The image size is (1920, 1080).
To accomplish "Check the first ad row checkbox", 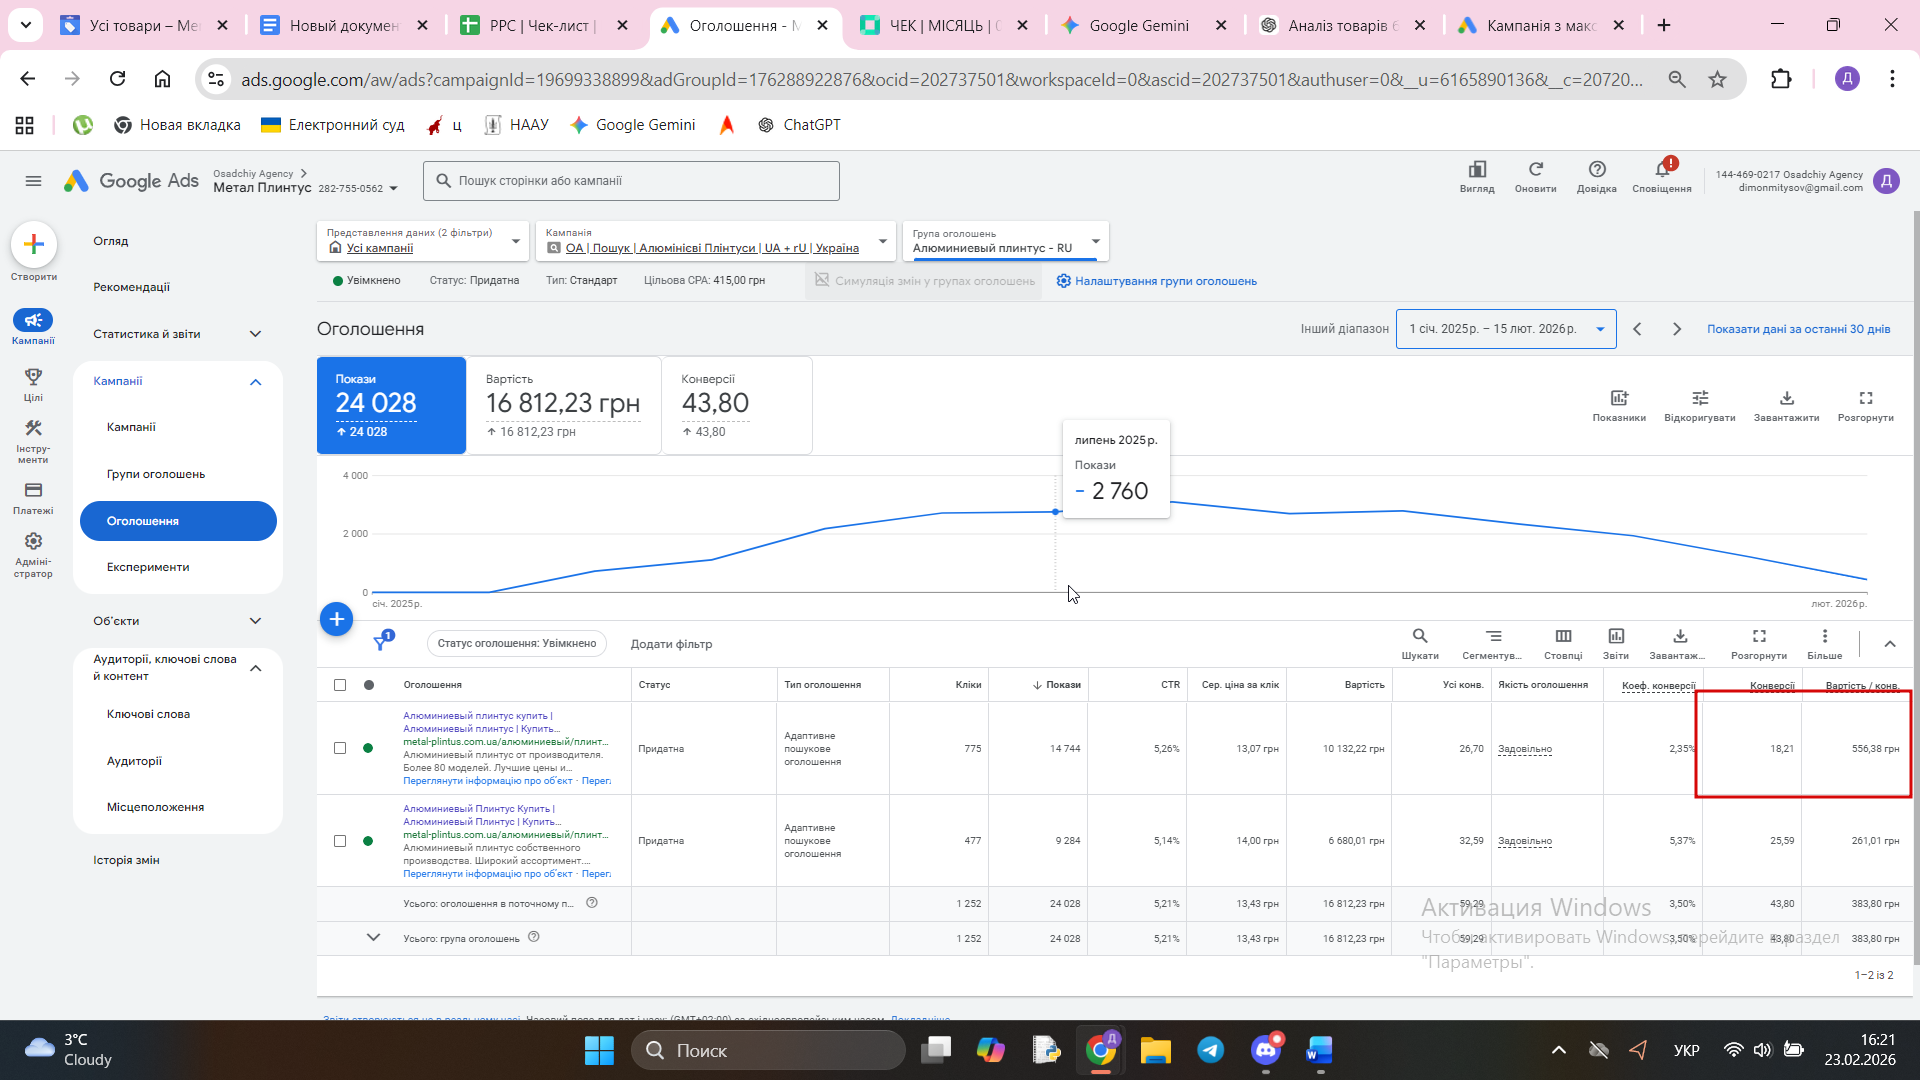I will [340, 748].
